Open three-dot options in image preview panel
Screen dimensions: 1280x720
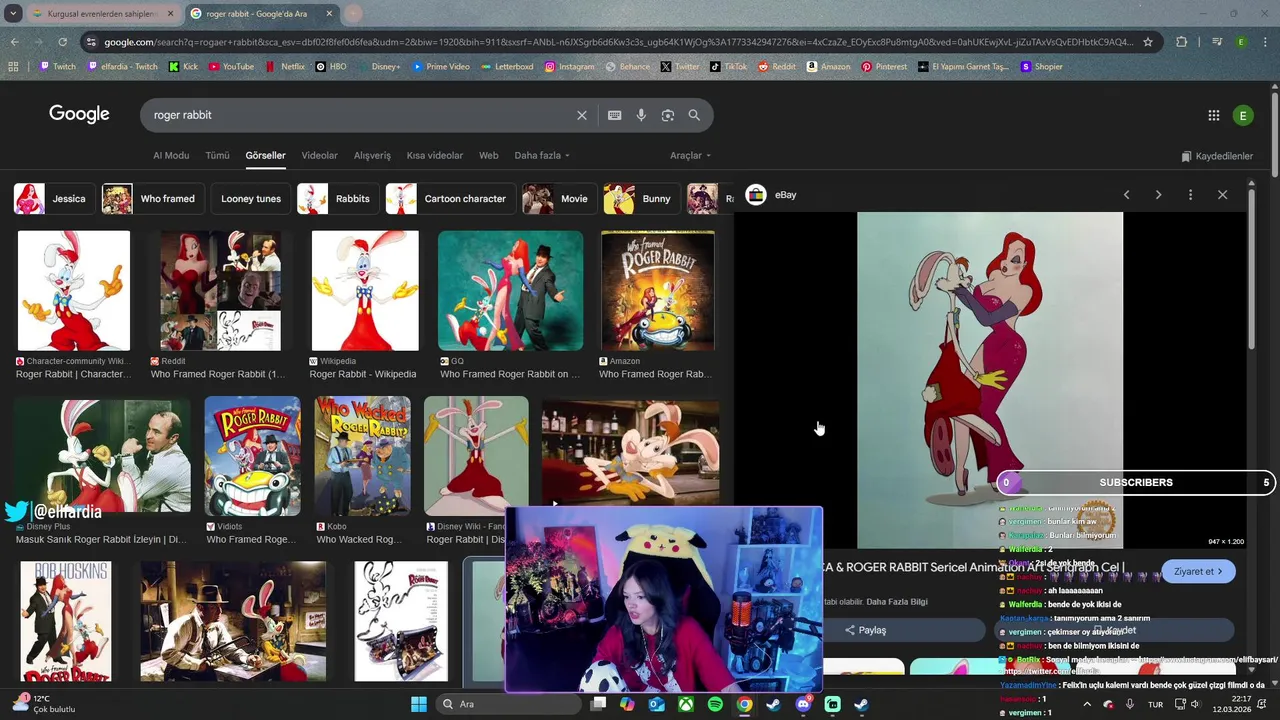point(1190,195)
